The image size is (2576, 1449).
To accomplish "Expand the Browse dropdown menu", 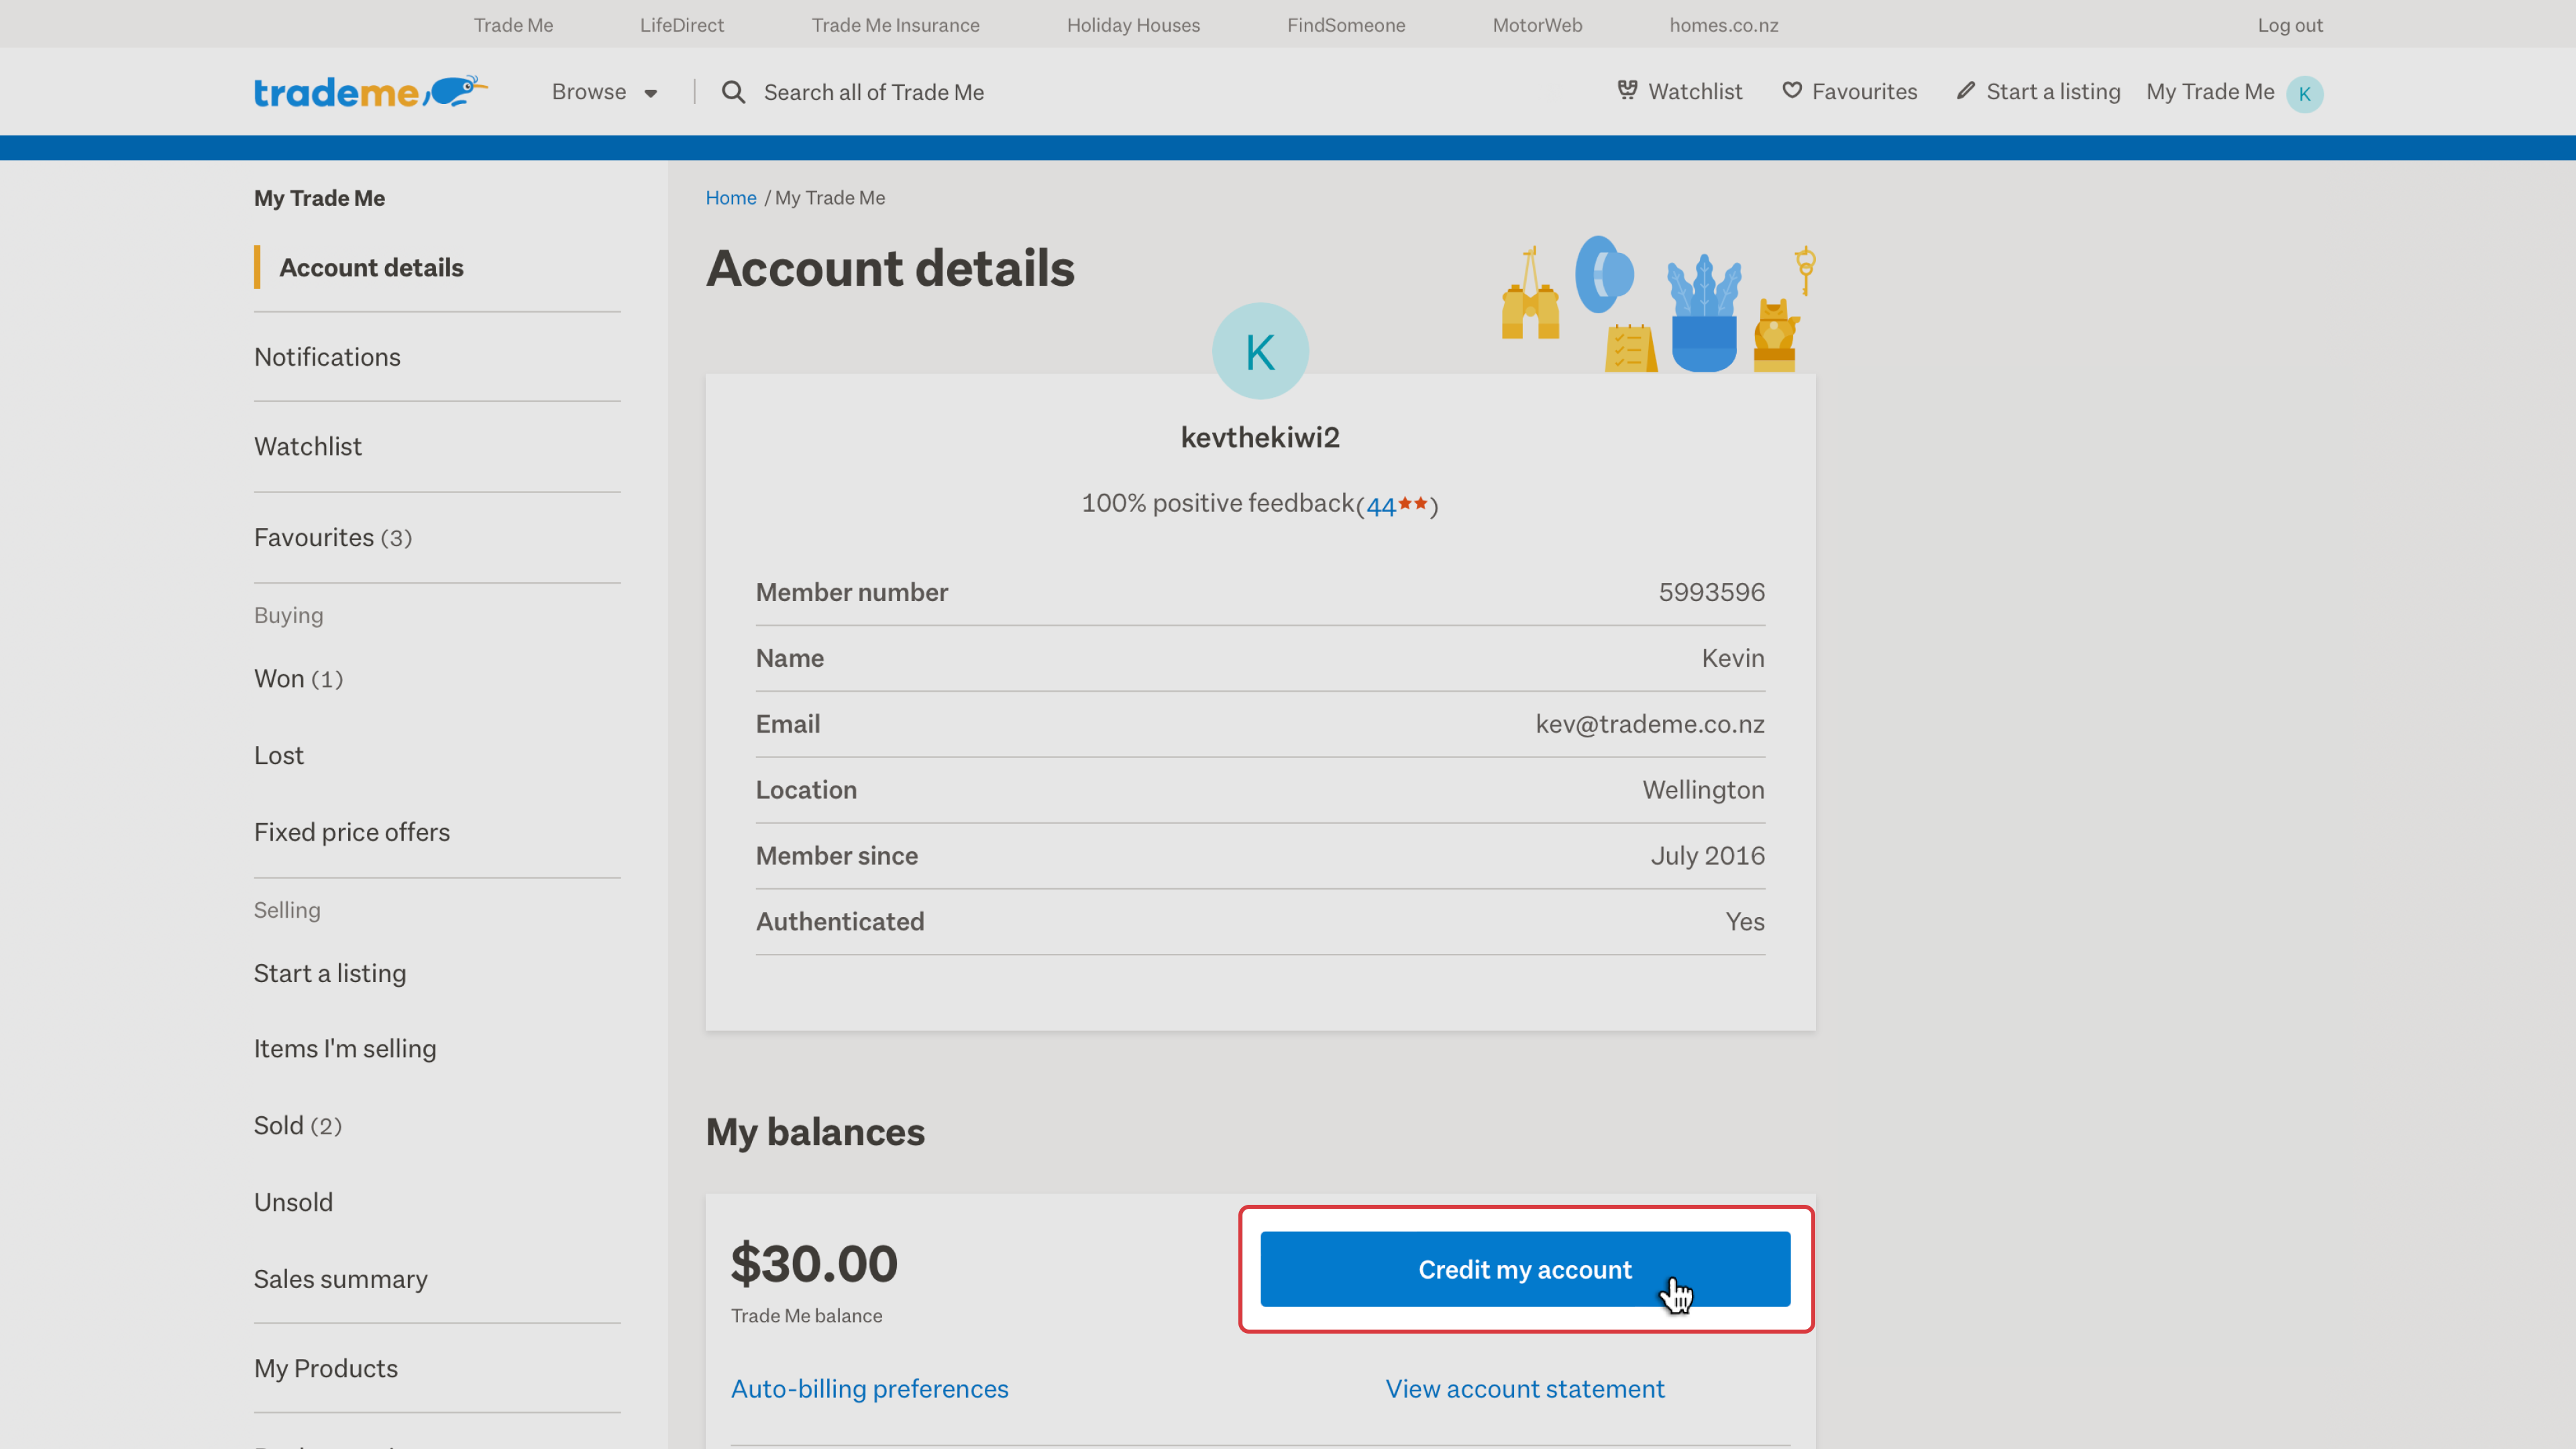I will pos(604,92).
